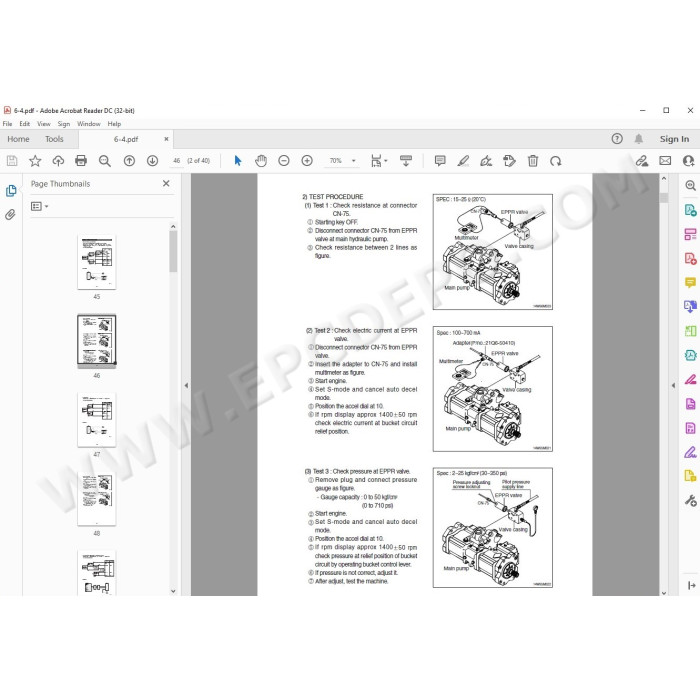The image size is (700, 700).
Task: Close the 6-4.pdf tab
Action: tap(167, 139)
